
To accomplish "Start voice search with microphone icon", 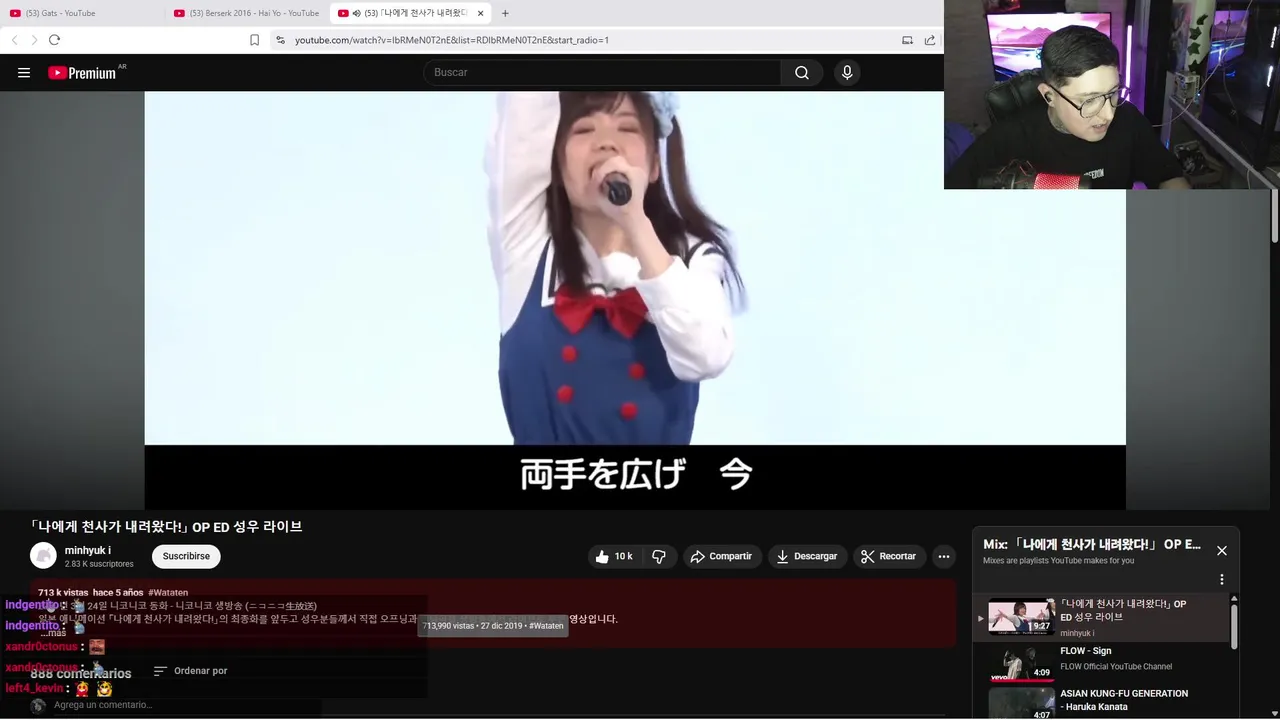I will point(847,73).
